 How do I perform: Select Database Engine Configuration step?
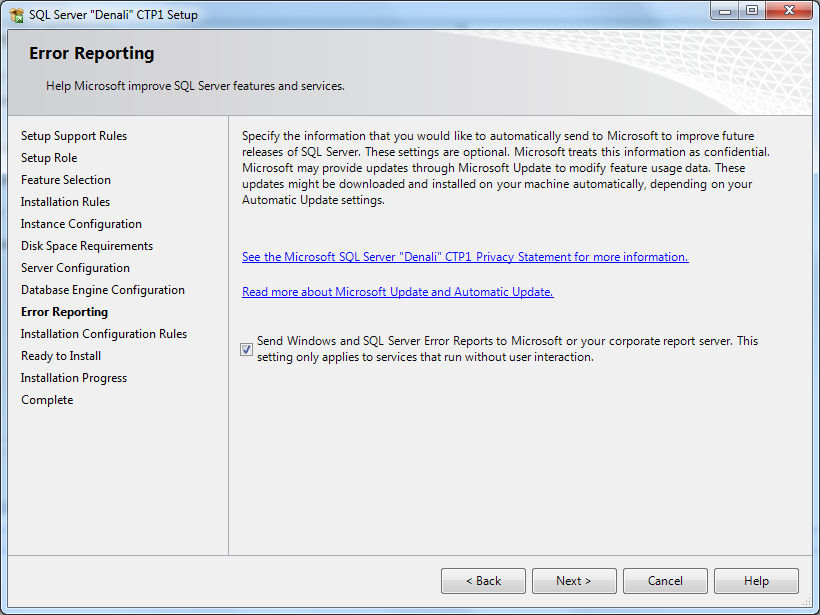[x=102, y=290]
